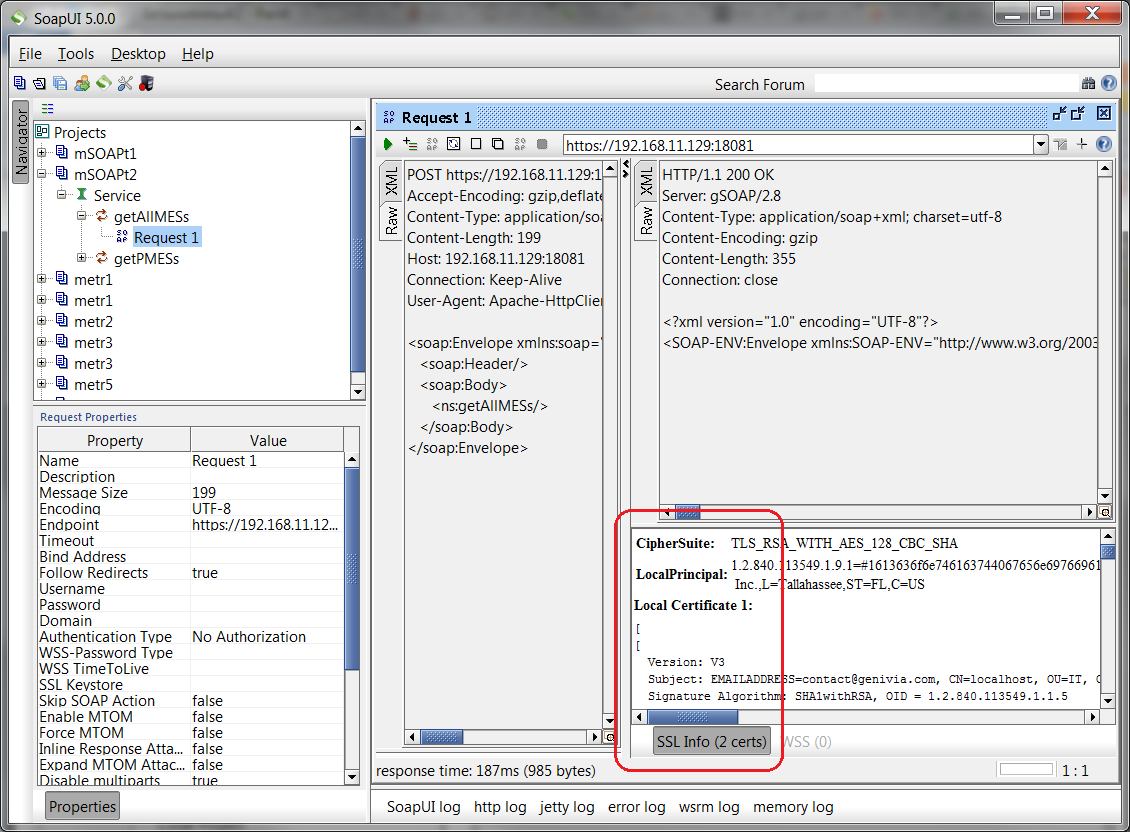Viewport: 1130px width, 832px height.
Task: Open the Desktop menu
Action: [x=138, y=54]
